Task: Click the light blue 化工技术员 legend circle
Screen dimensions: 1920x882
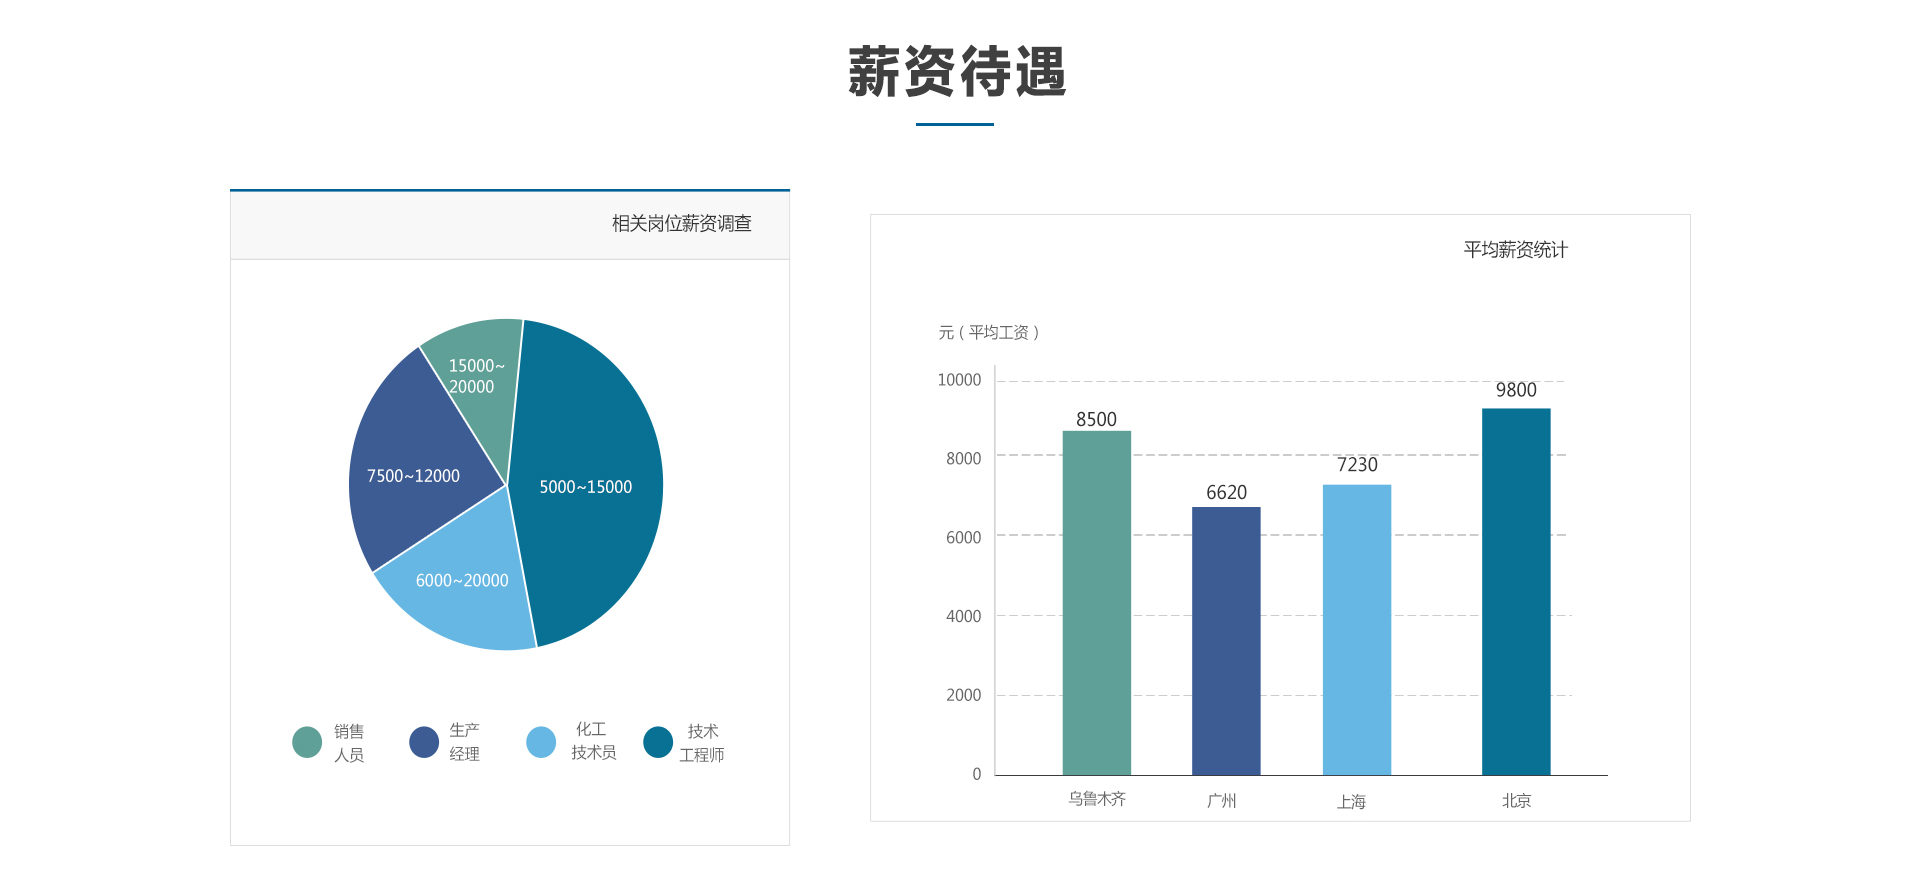Action: 541,742
